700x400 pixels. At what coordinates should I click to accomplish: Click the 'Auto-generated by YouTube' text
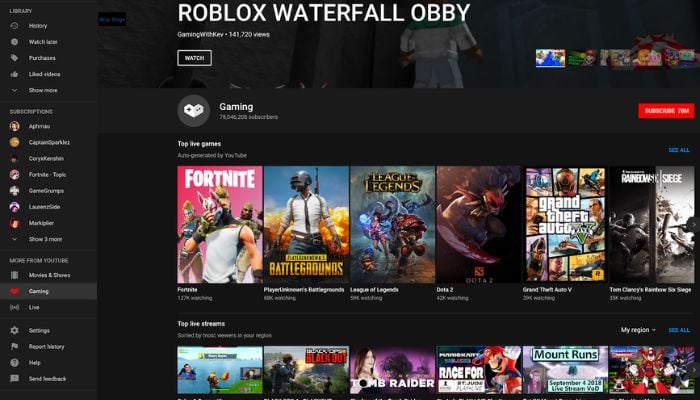point(212,155)
